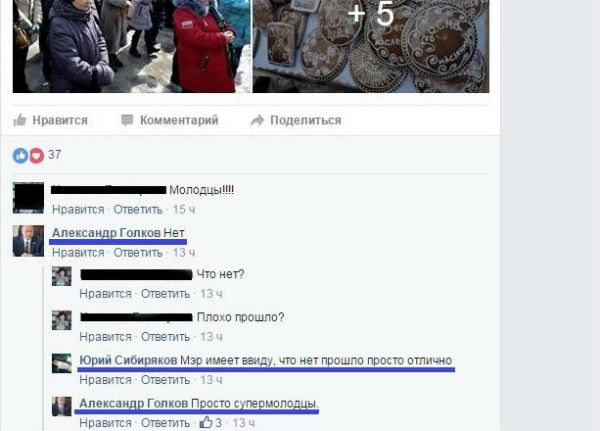Like the Просто супермолодцы comment
600x431 pixels.
[x=106, y=423]
